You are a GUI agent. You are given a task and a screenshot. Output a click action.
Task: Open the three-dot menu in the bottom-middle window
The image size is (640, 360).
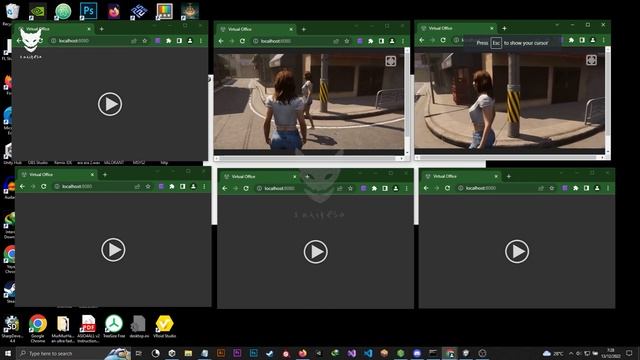coord(407,189)
